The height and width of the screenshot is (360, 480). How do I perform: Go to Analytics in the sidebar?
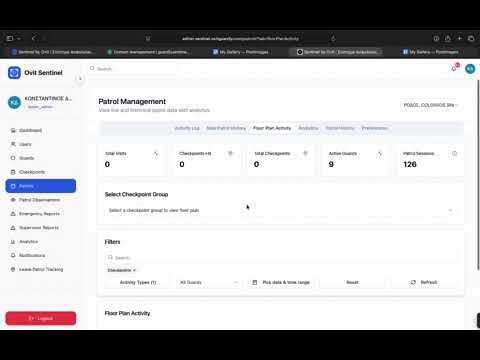tap(24, 242)
